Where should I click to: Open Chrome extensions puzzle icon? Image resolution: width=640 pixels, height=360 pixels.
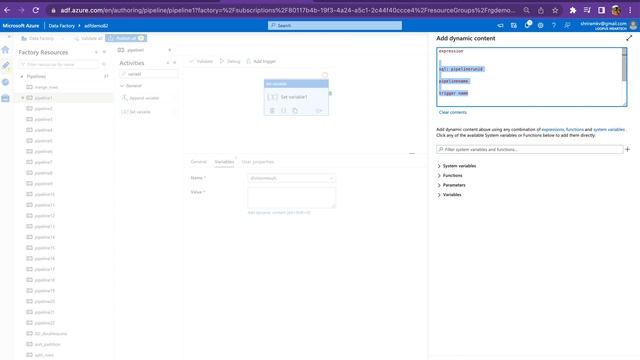[x=573, y=10]
